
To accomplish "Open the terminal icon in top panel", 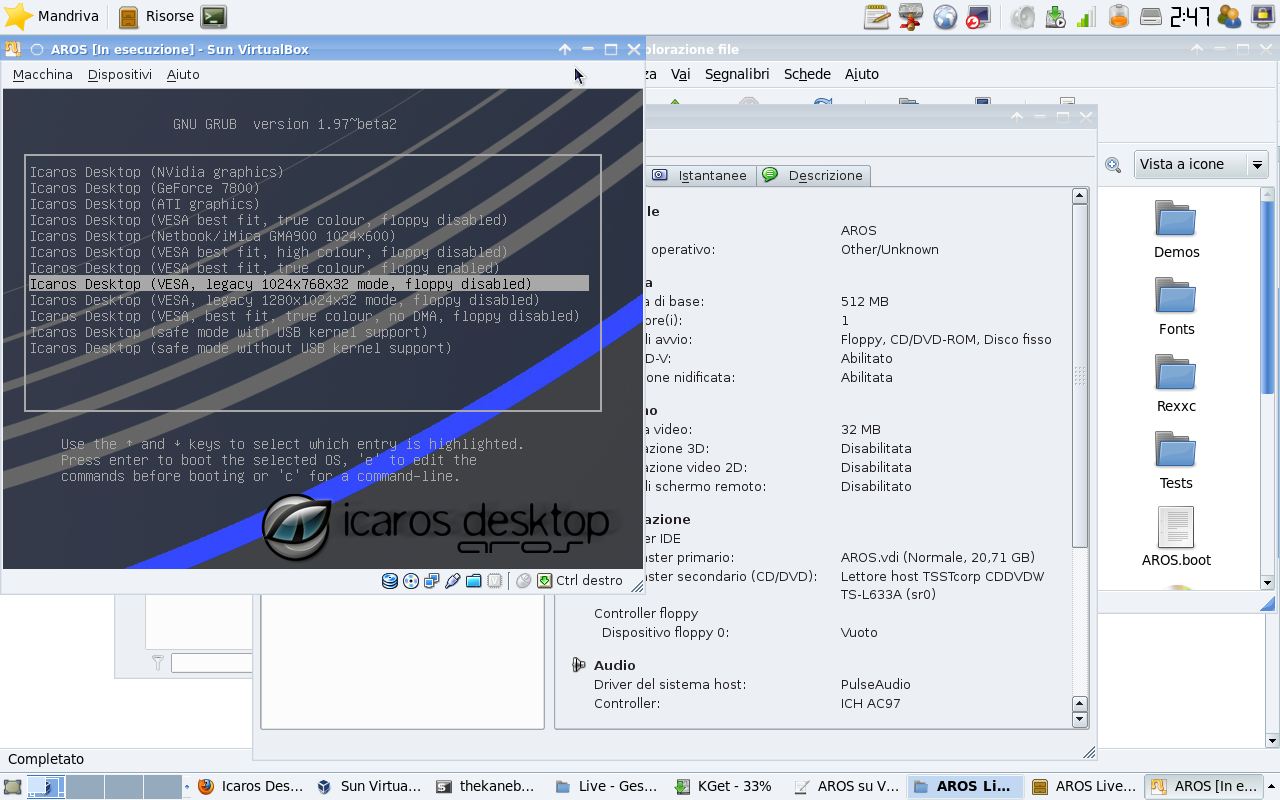I will pyautogui.click(x=213, y=16).
